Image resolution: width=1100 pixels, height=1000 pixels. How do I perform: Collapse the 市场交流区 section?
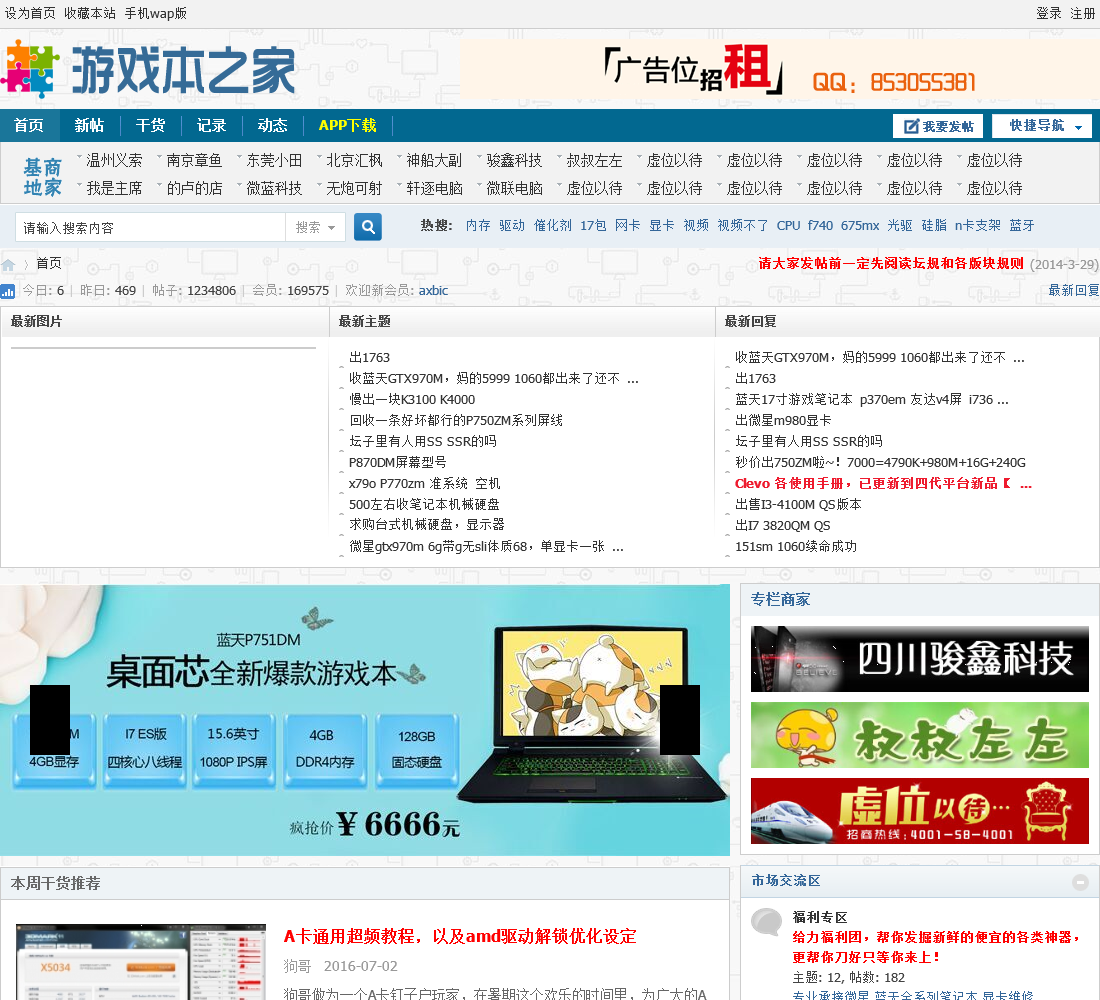point(1080,882)
